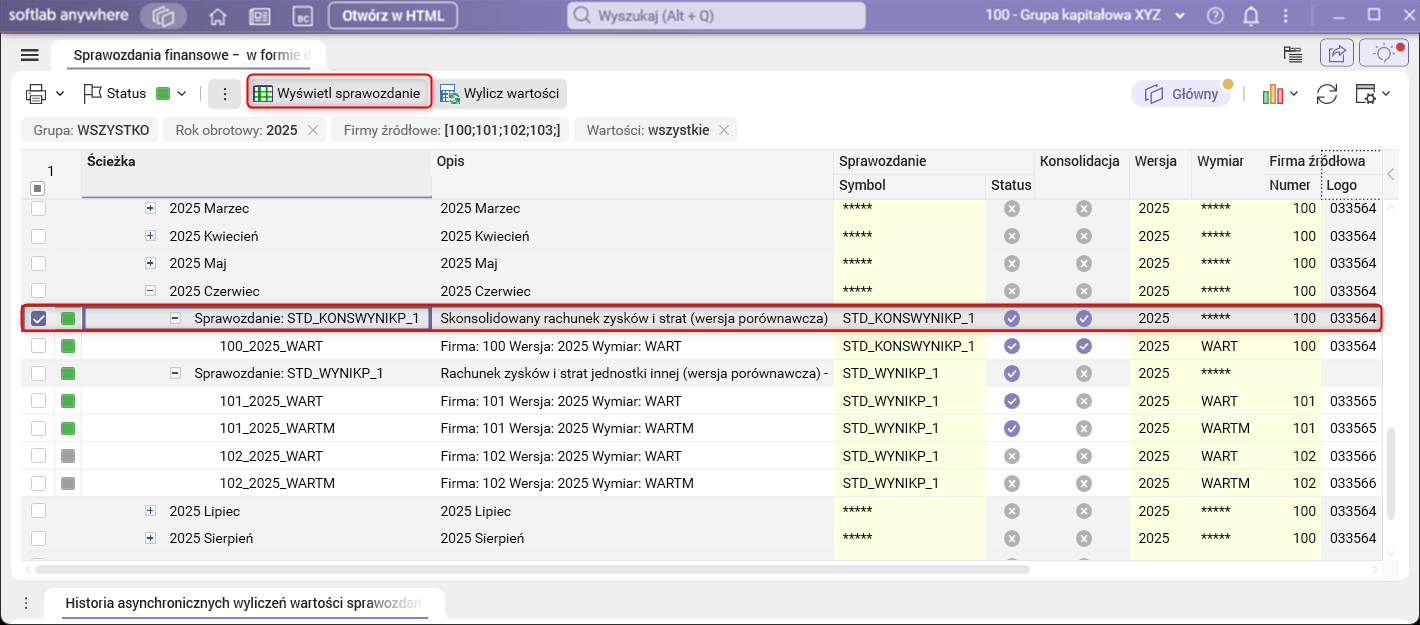Image resolution: width=1420 pixels, height=625 pixels.
Task: Collapse the Sprawozdanie: STD_KONSWYNIKP_1 node
Action: tap(175, 319)
